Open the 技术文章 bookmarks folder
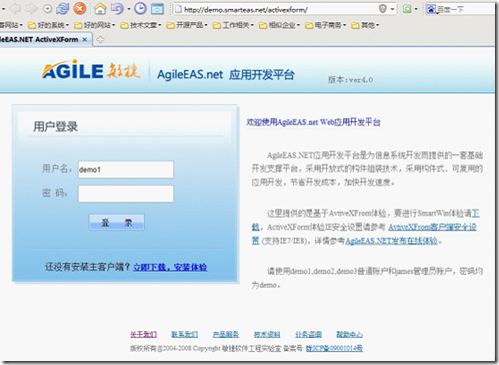Image resolution: width=499 pixels, height=365 pixels. tap(141, 25)
